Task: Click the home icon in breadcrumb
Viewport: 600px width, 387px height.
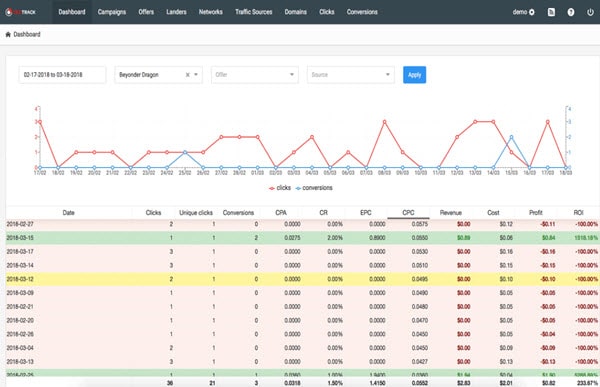Action: tap(8, 34)
